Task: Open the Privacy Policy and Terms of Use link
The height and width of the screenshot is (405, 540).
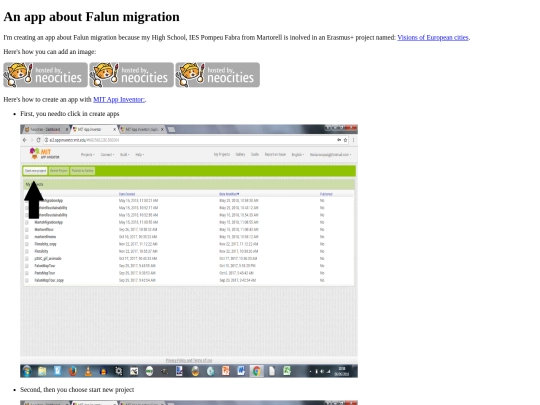Action: 189,361
